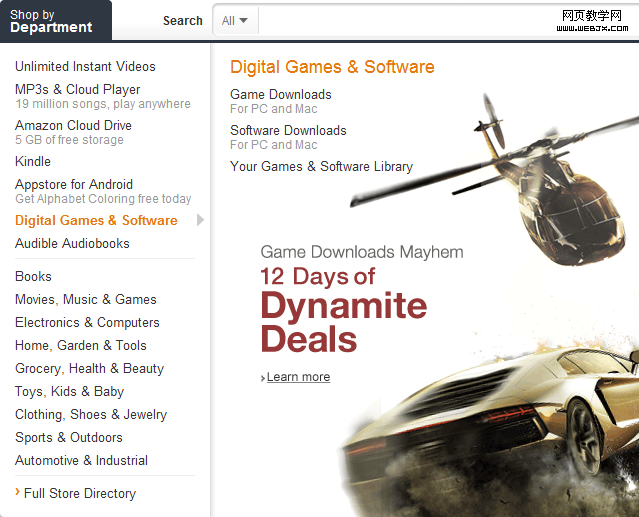
Task: Expand the All search category dropdown
Action: point(236,21)
